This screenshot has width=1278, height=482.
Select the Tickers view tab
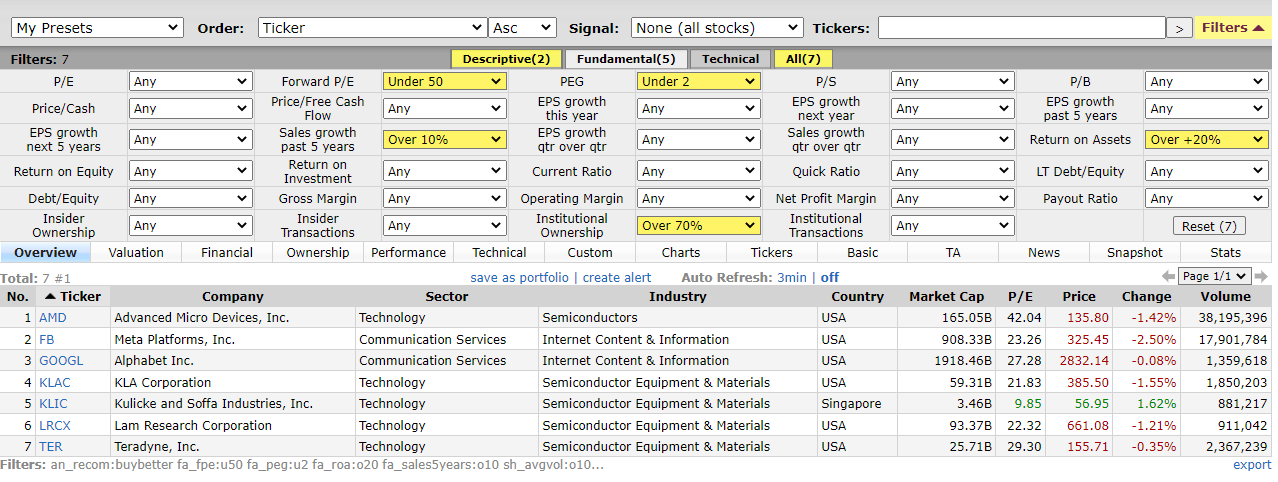click(x=771, y=253)
